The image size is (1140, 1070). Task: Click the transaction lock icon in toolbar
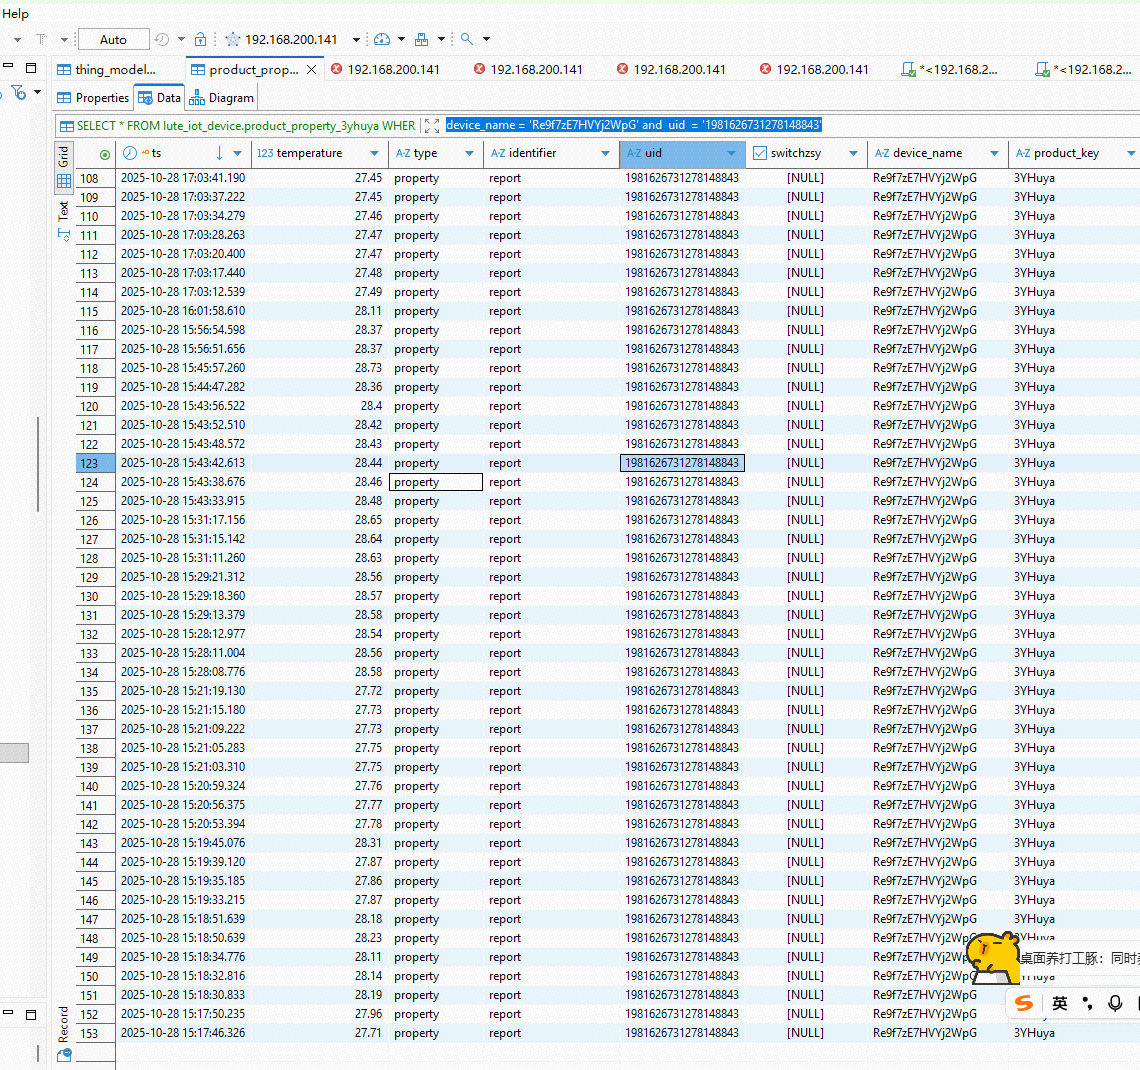[x=200, y=40]
